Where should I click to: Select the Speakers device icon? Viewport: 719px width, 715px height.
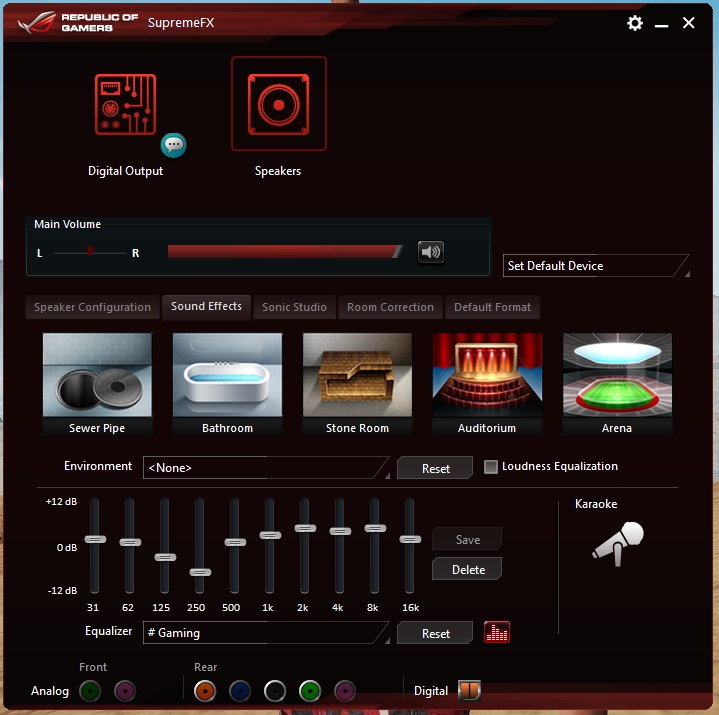click(278, 104)
